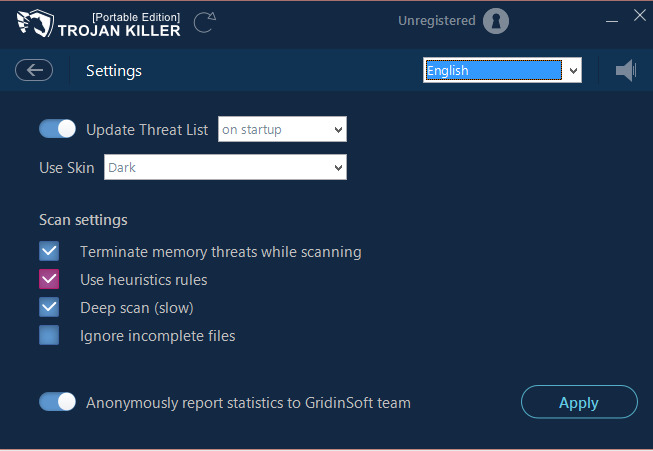Click the [Portable Edition] text

click(x=136, y=17)
